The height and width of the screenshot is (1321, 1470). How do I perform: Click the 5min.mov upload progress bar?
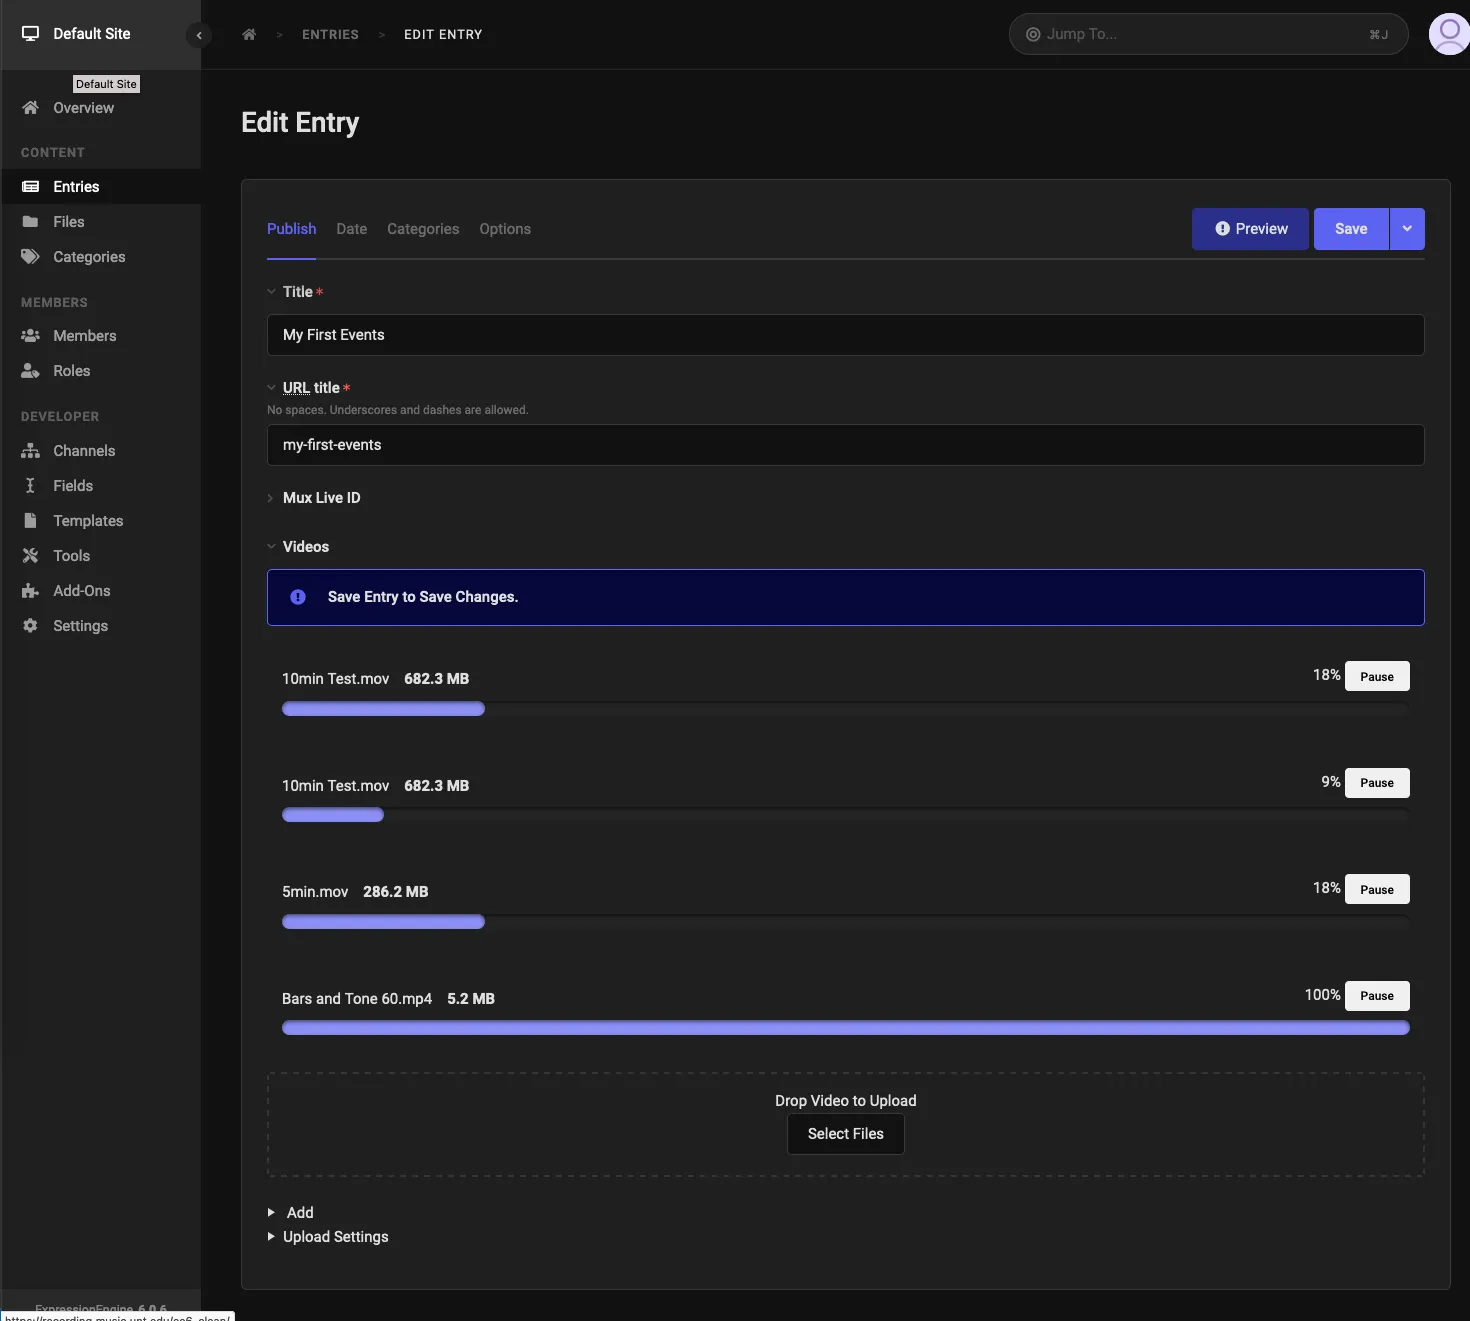pos(846,922)
